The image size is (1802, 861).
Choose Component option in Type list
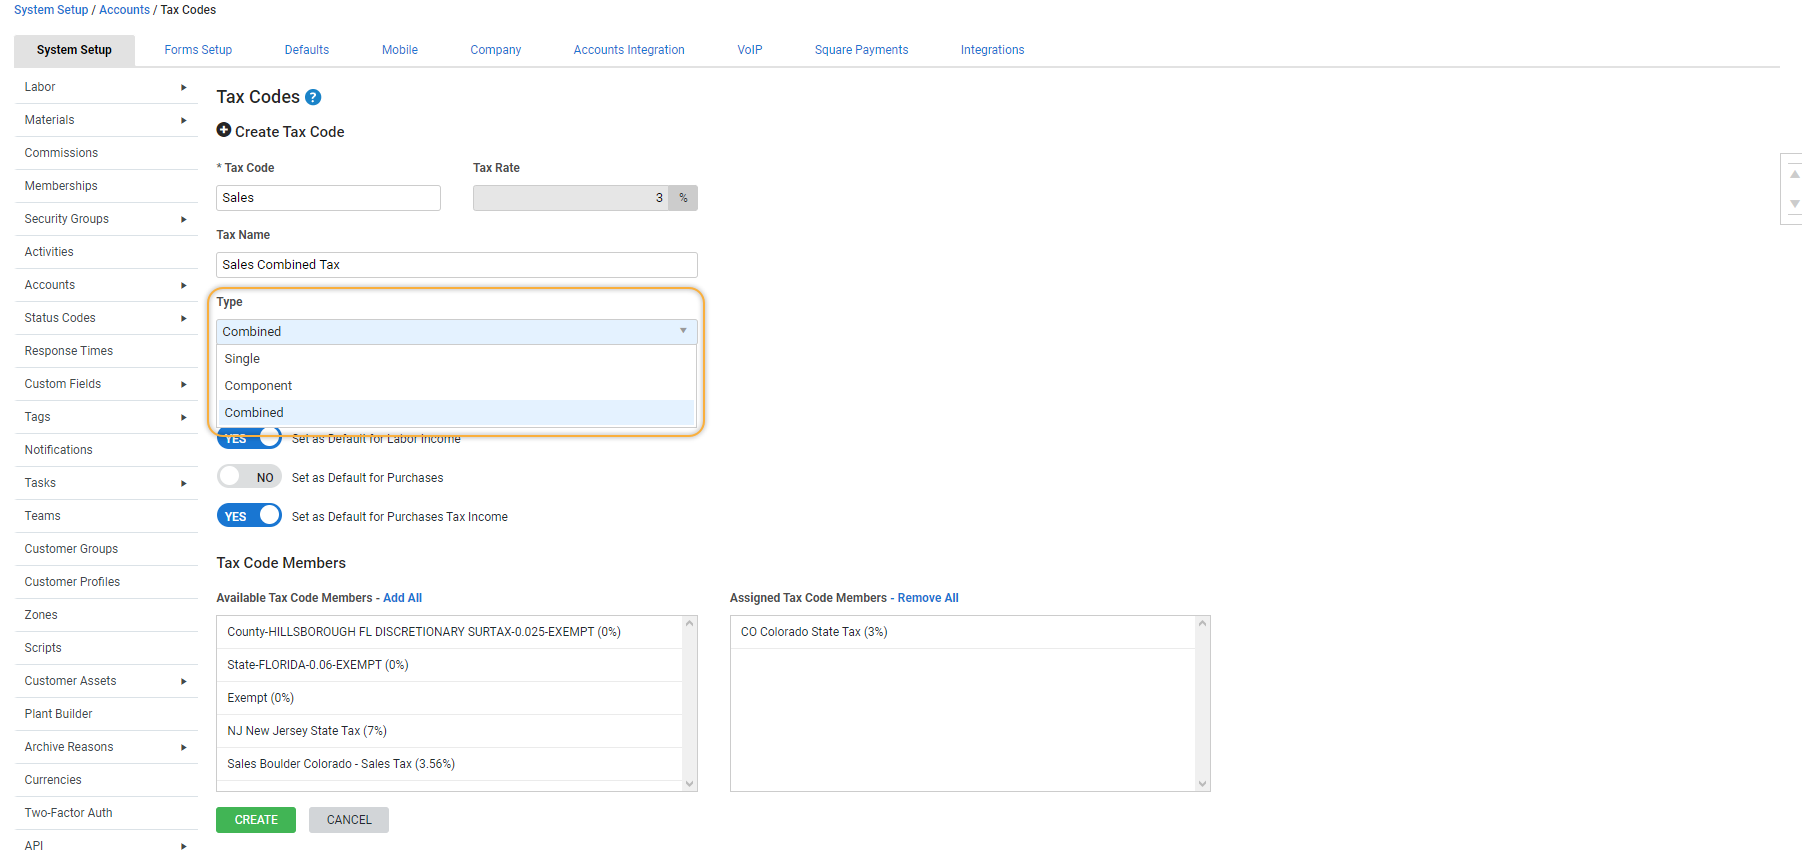[258, 386]
